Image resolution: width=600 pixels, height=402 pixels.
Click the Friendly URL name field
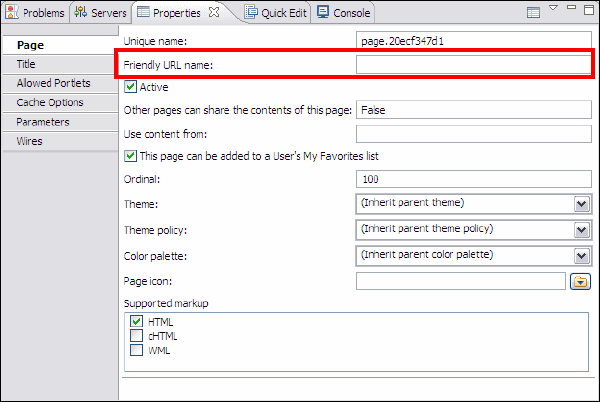click(473, 65)
